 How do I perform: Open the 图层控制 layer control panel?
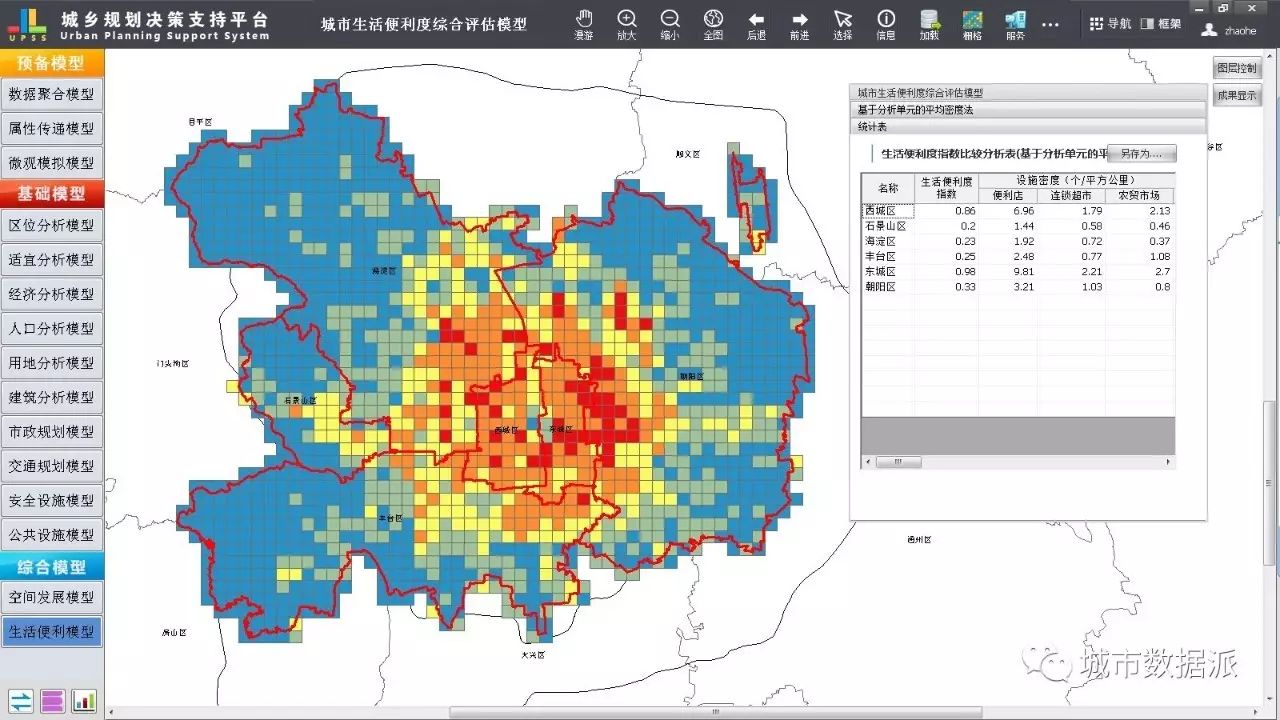pyautogui.click(x=1237, y=68)
